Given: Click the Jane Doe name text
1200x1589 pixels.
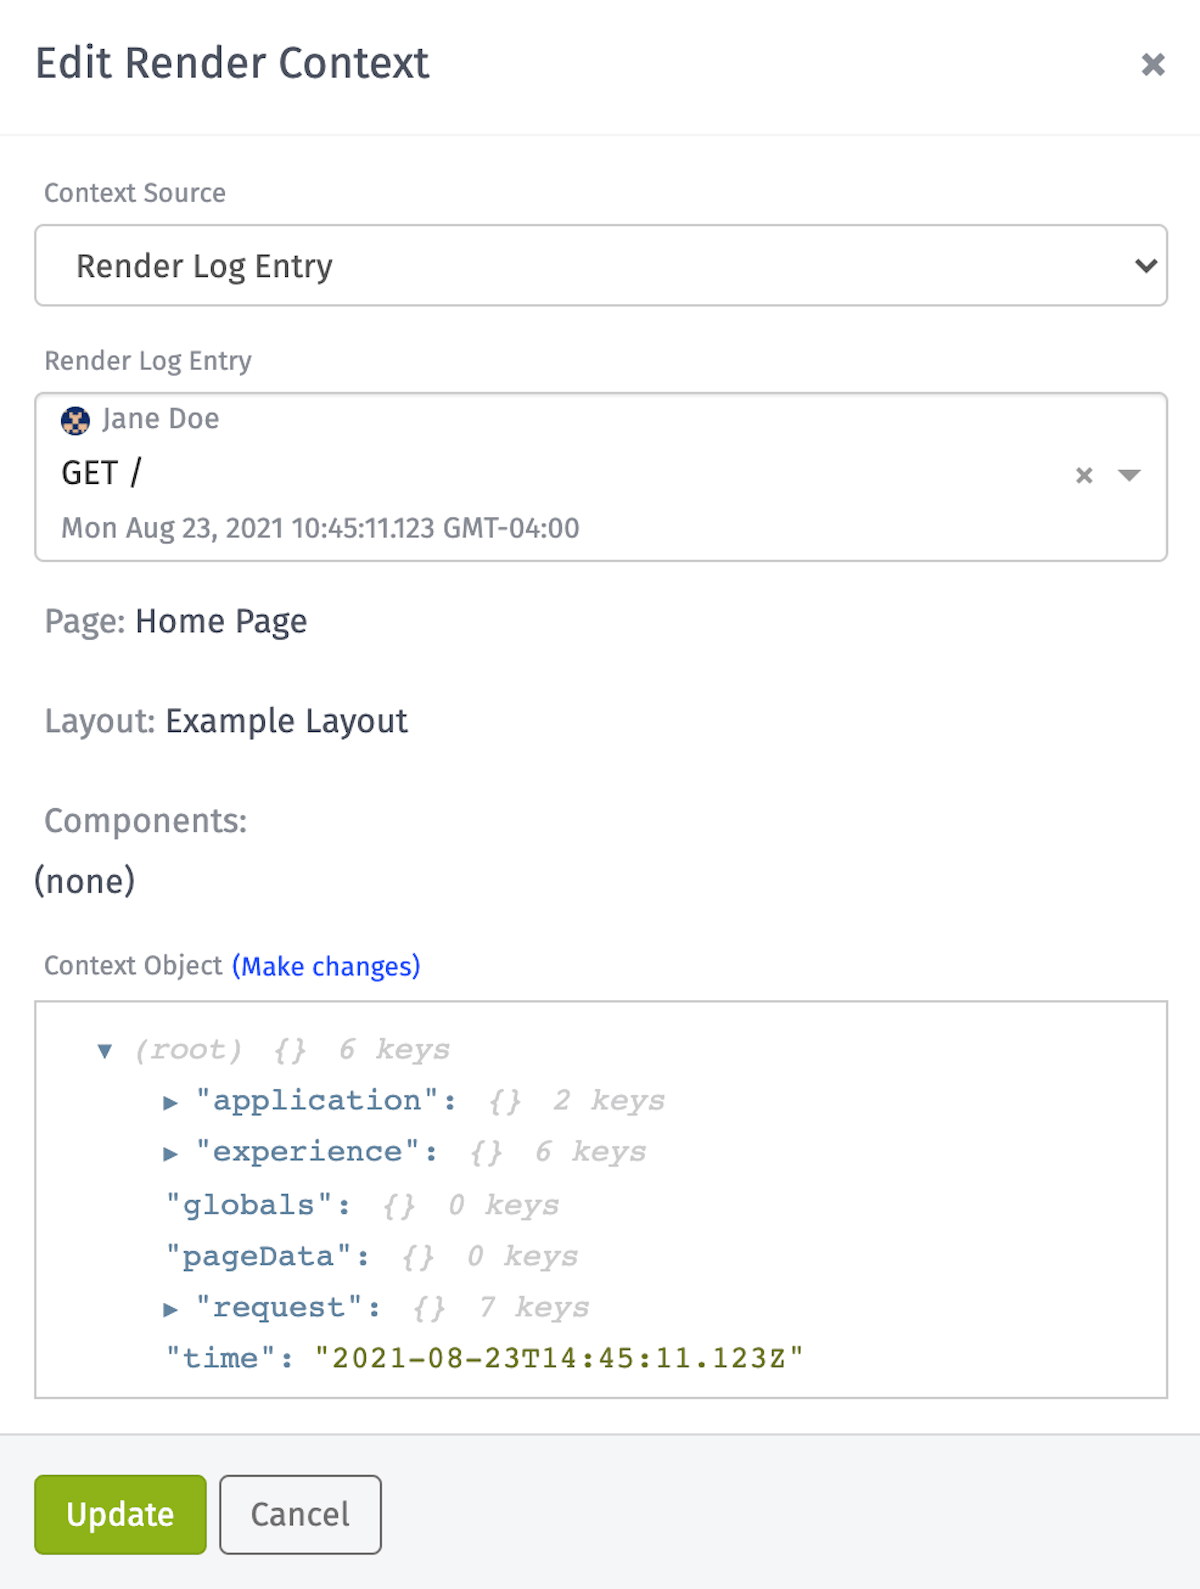Looking at the screenshot, I should (160, 419).
